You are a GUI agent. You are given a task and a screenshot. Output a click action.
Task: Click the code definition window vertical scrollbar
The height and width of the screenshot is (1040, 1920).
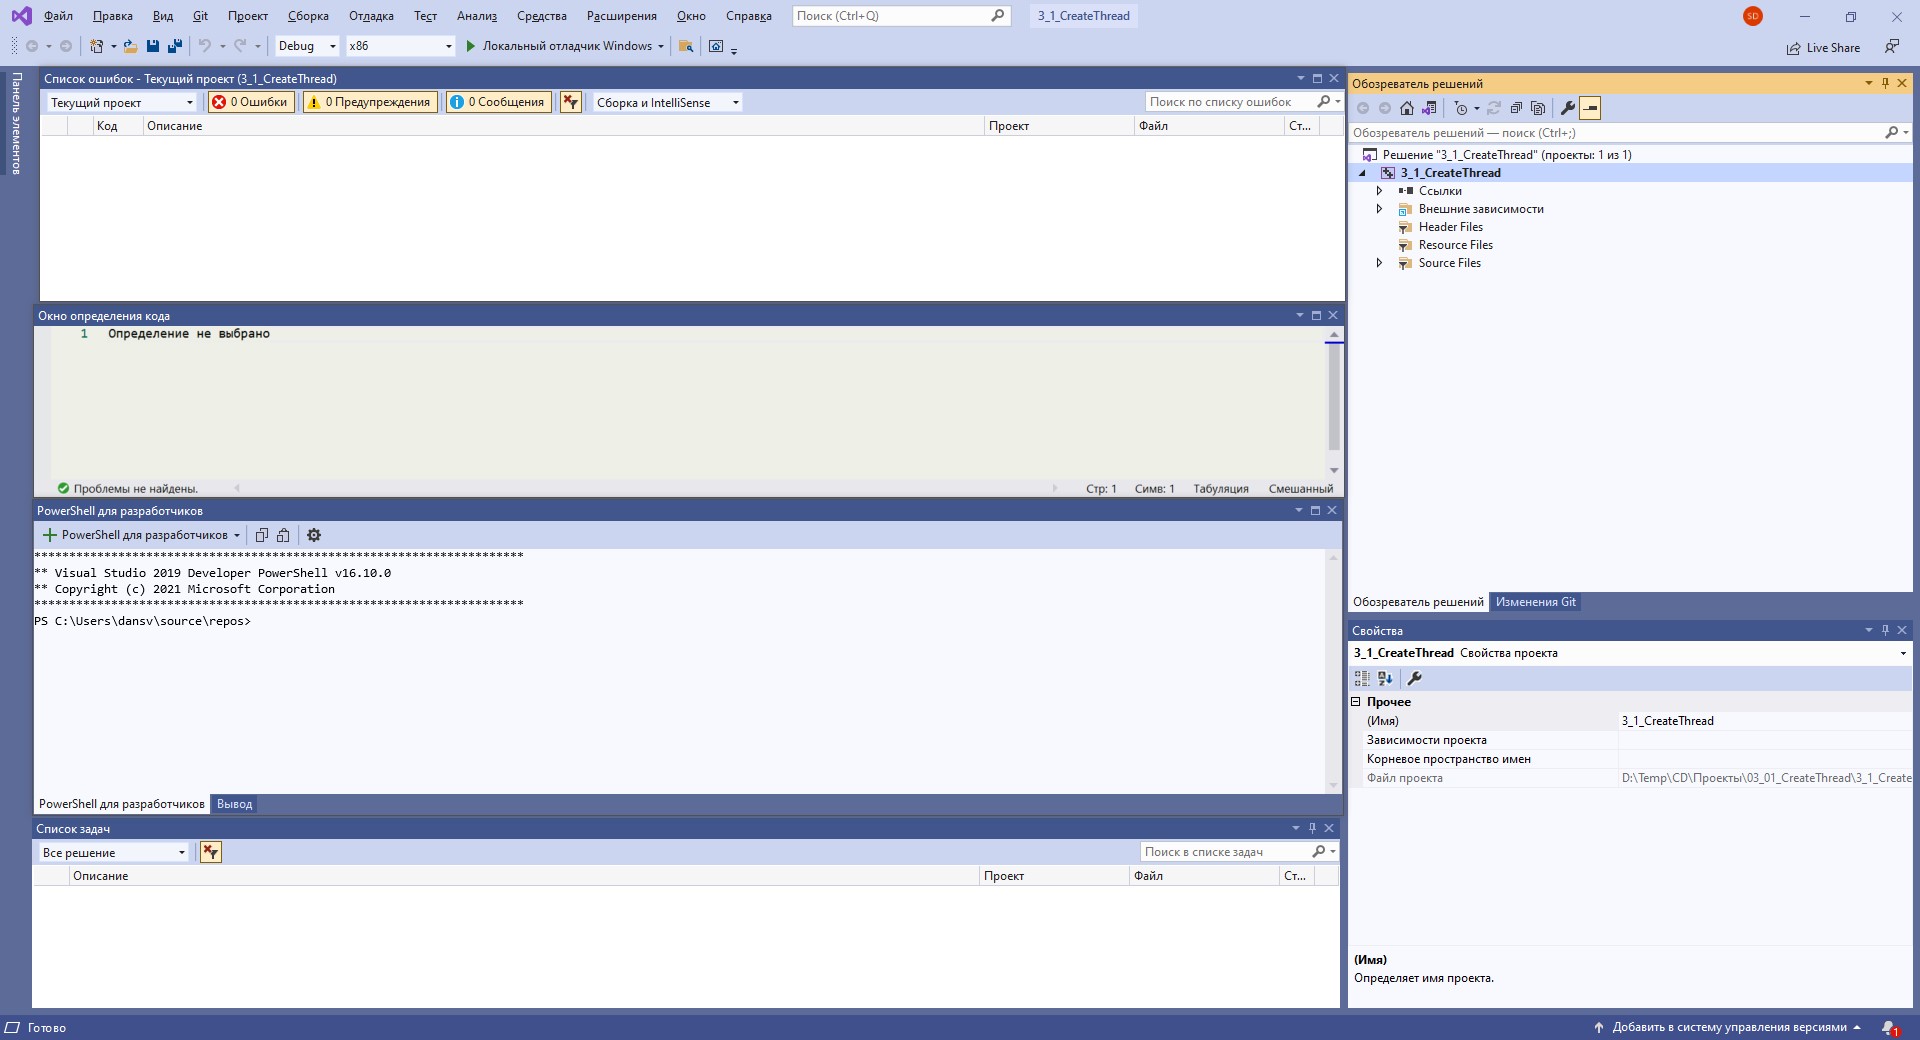[1334, 400]
